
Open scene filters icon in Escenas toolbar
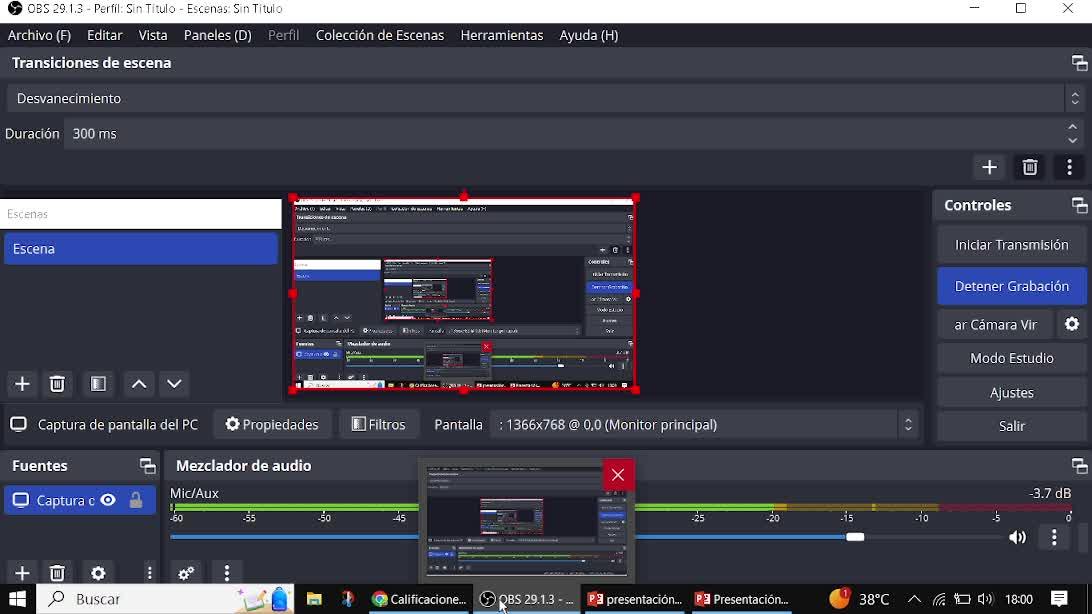pos(98,384)
